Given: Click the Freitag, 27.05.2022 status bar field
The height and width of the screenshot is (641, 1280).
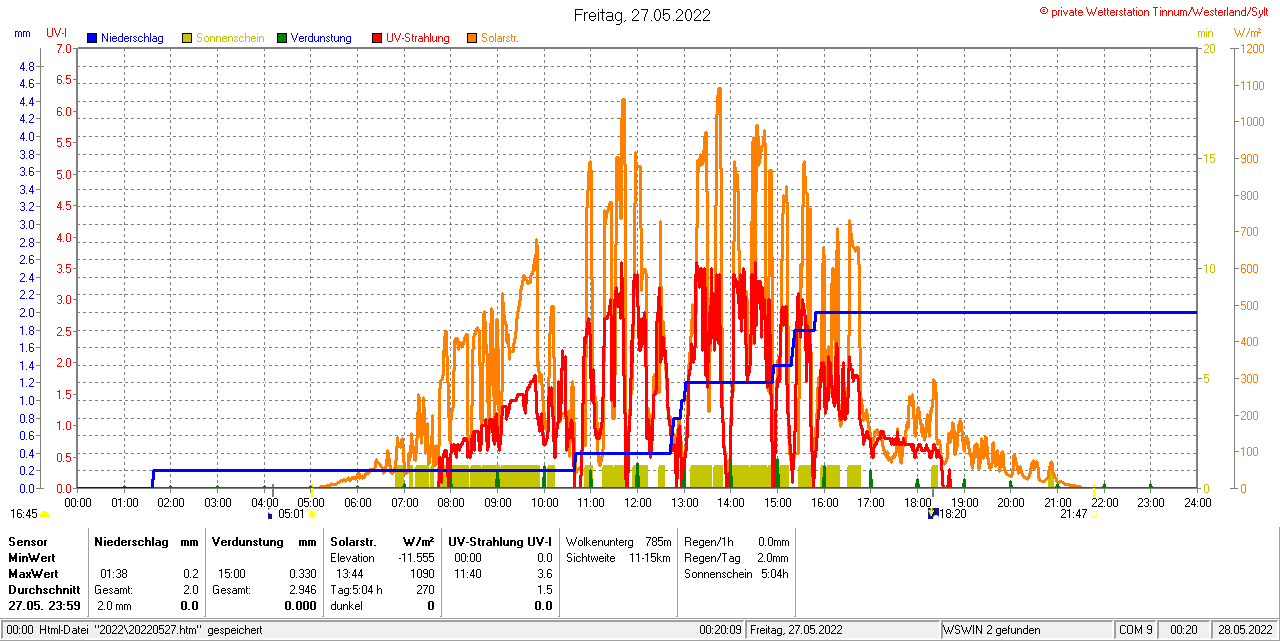Looking at the screenshot, I should (843, 630).
